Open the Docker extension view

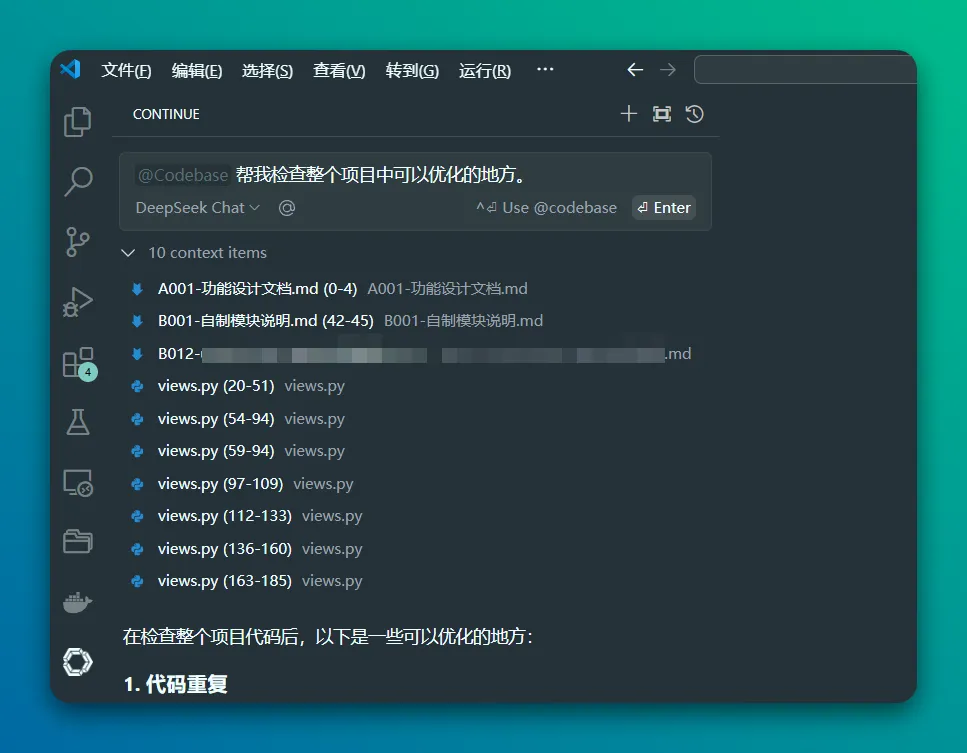click(78, 602)
